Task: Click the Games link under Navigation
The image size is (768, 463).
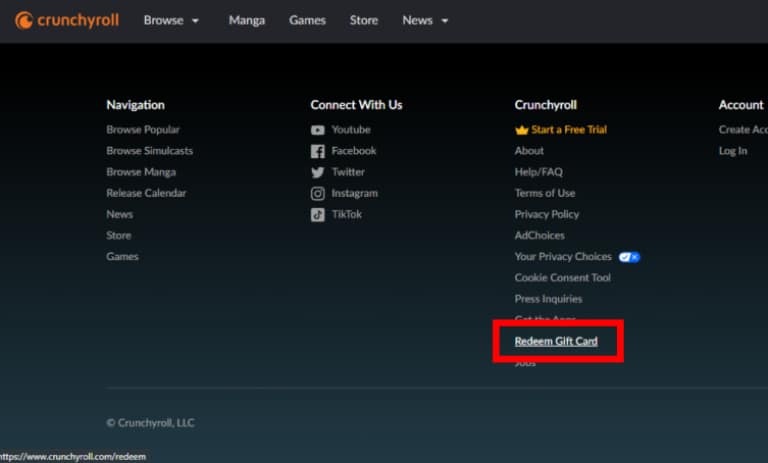Action: coord(122,256)
